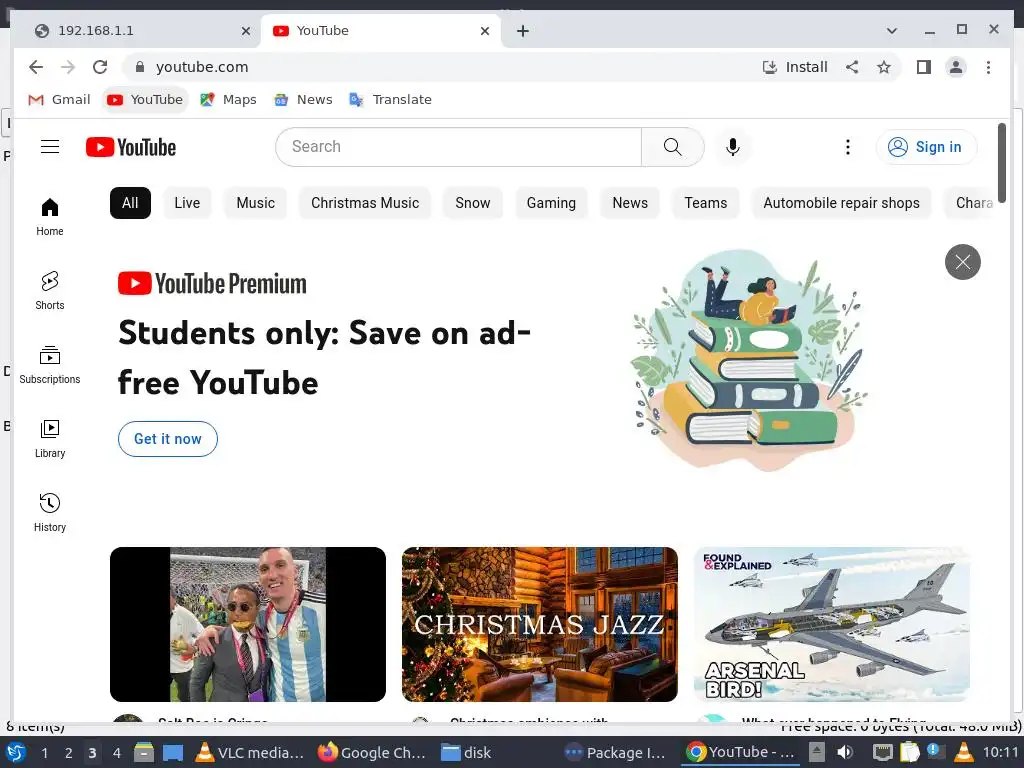Open the YouTube hamburger guide menu

click(x=50, y=147)
